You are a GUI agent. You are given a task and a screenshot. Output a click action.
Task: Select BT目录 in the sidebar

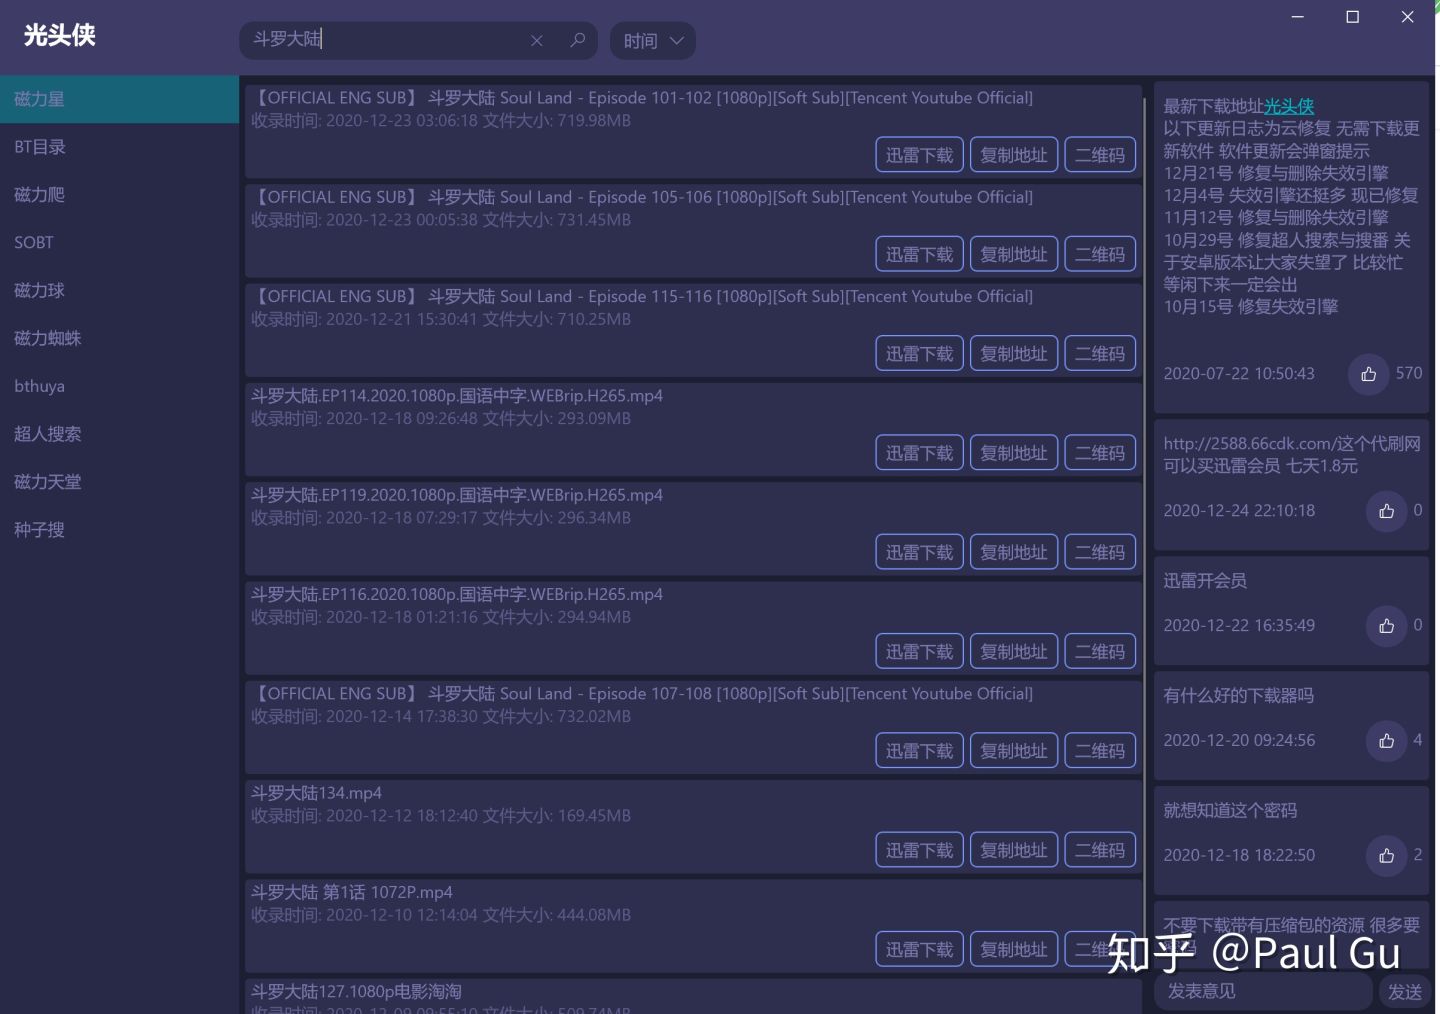click(119, 147)
